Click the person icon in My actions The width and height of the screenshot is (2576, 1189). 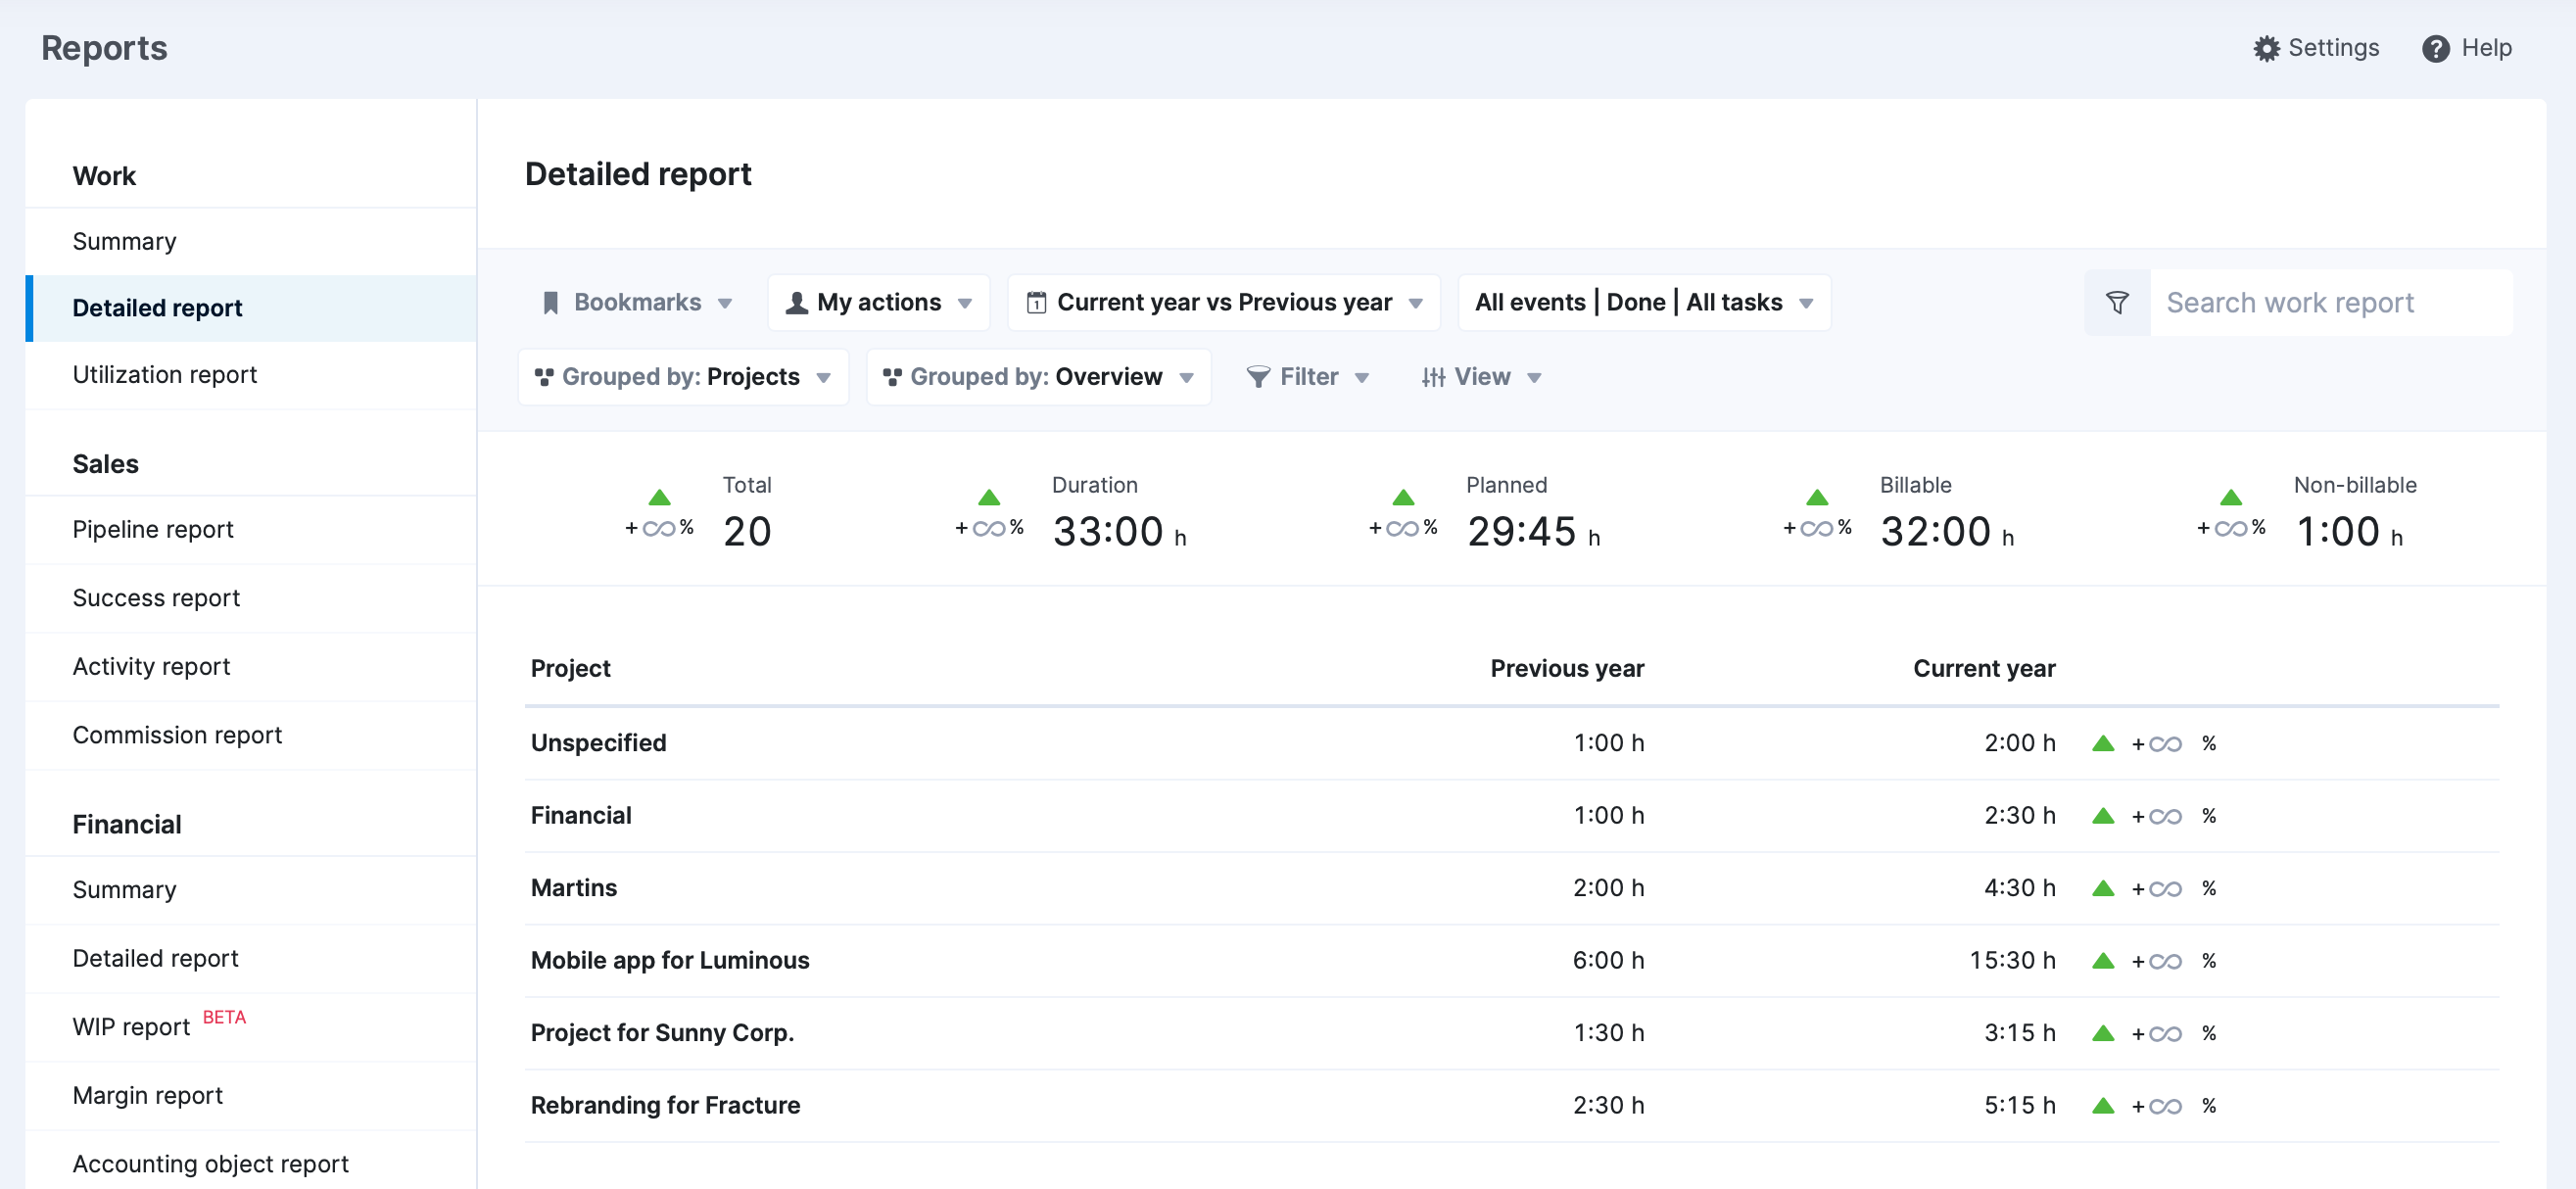[796, 302]
